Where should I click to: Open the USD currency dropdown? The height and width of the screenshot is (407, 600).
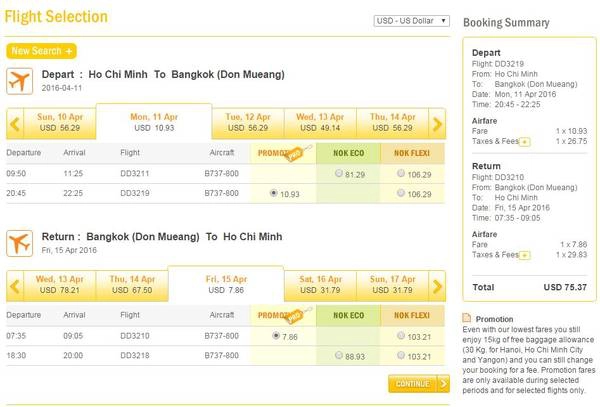[x=411, y=20]
